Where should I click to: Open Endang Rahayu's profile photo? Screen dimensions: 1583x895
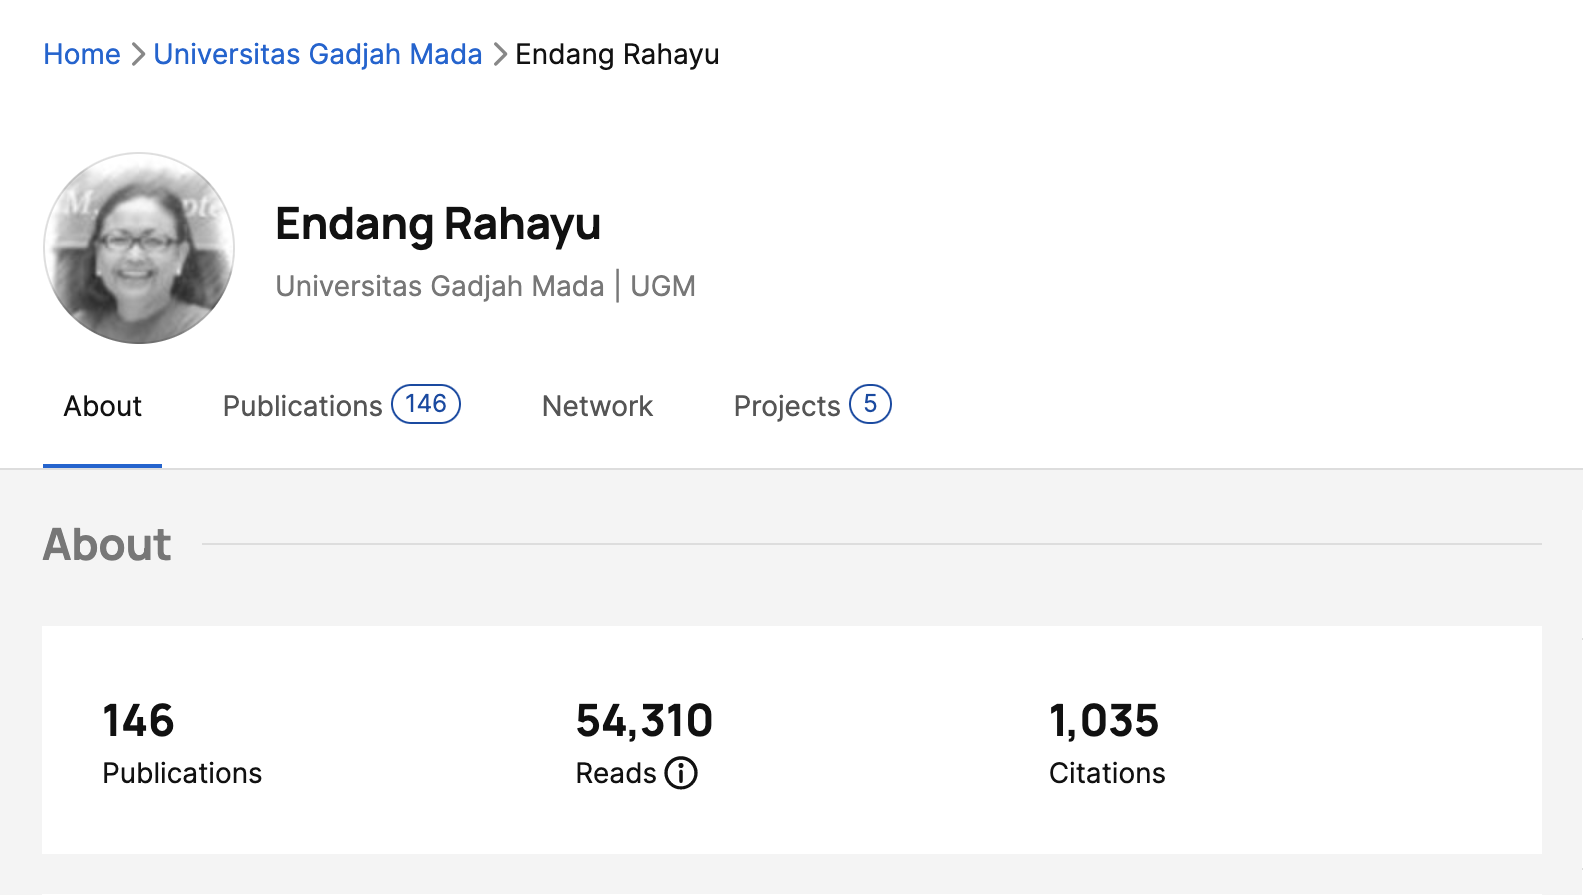coord(139,248)
